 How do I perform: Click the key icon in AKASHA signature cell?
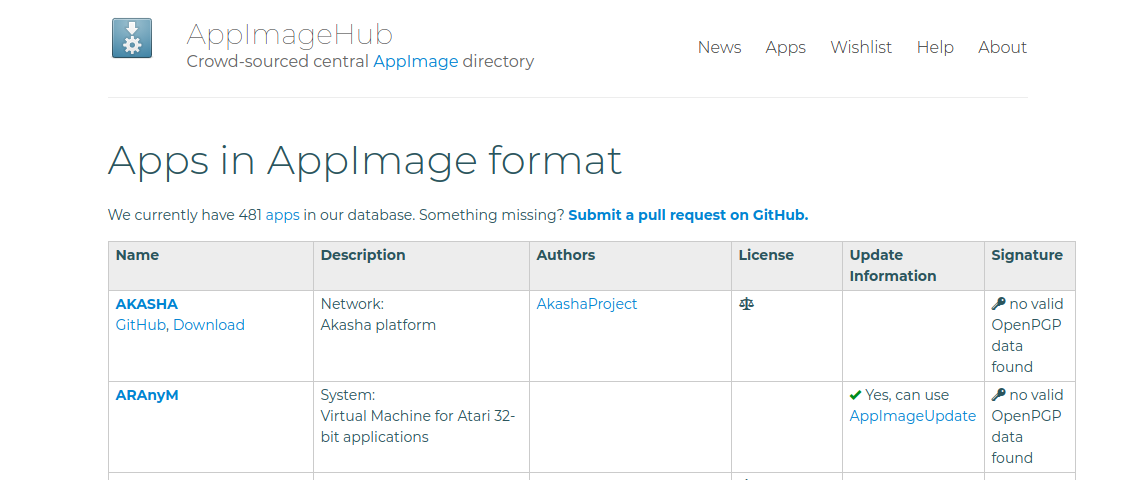tap(998, 304)
